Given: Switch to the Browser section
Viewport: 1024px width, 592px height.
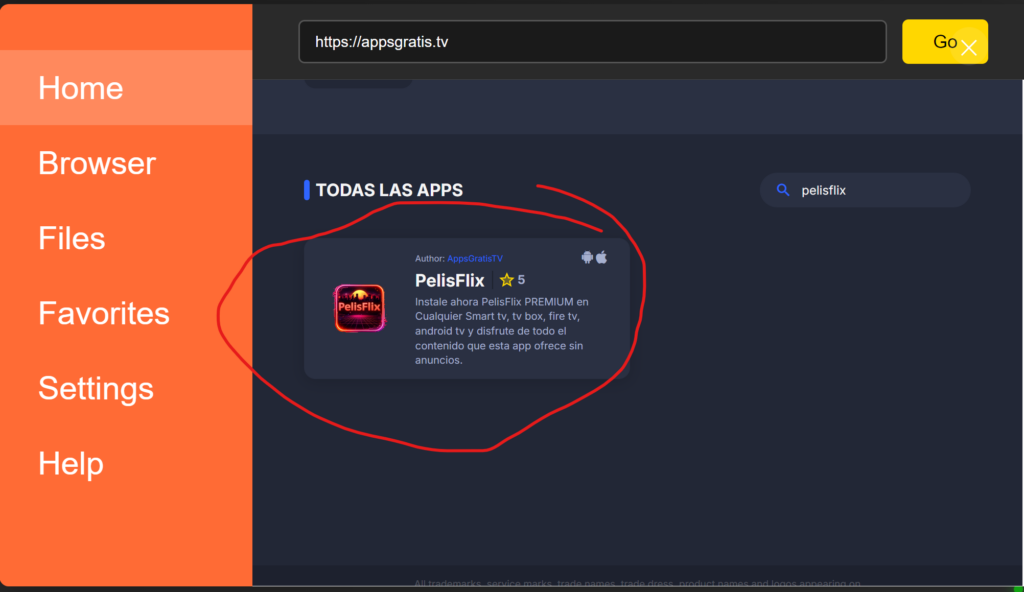Looking at the screenshot, I should 97,163.
